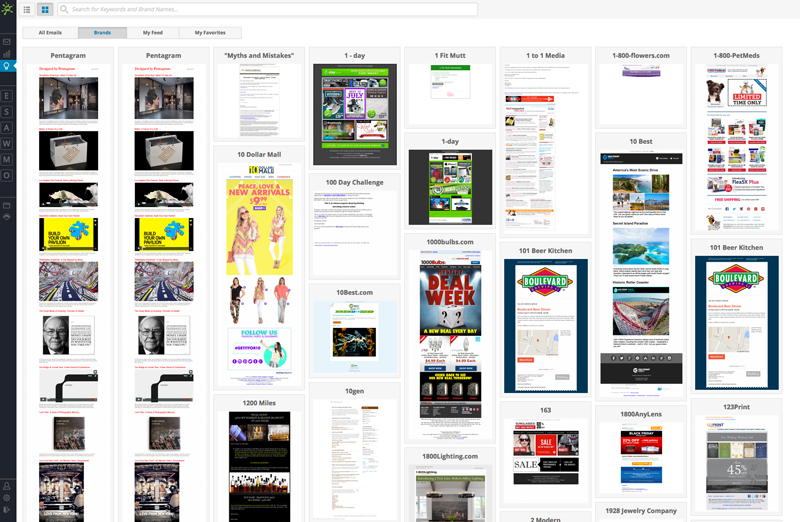Open the 1-800-PetMeds email preview
Screen dimensions: 800x522
tap(736, 147)
